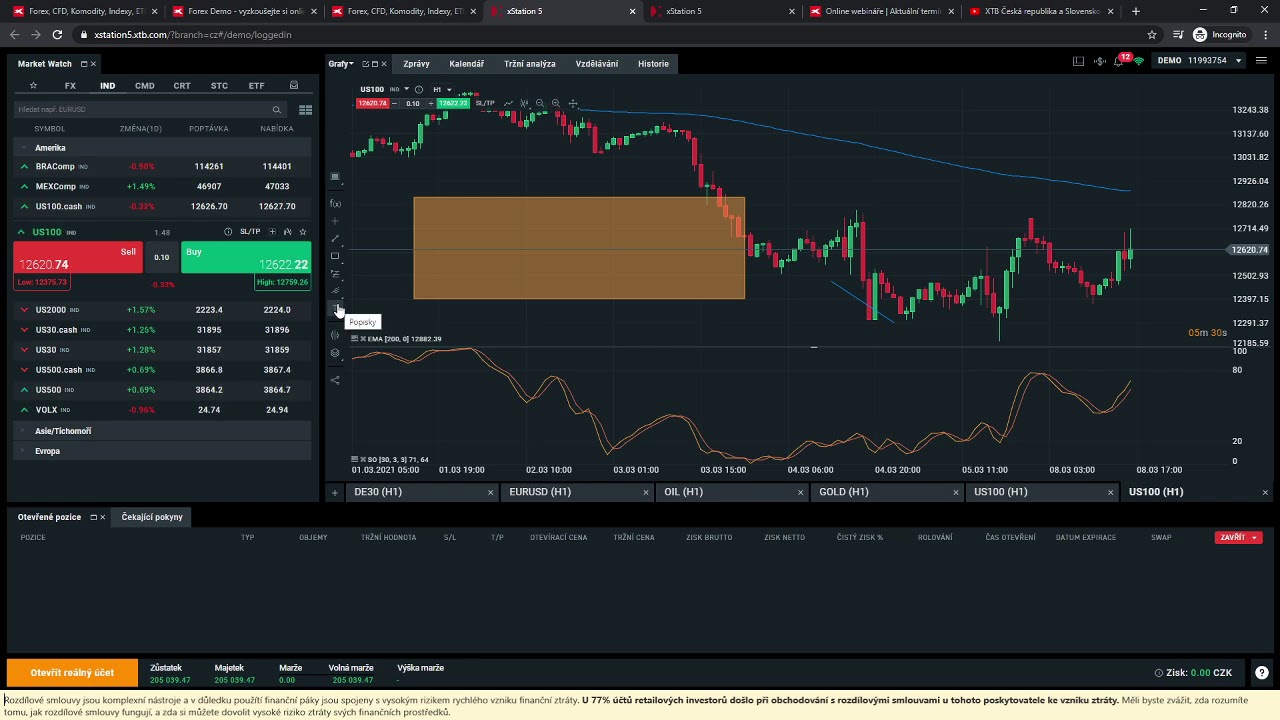Click the search magnifier in Market Watch
The height and width of the screenshot is (720, 1280).
(277, 110)
